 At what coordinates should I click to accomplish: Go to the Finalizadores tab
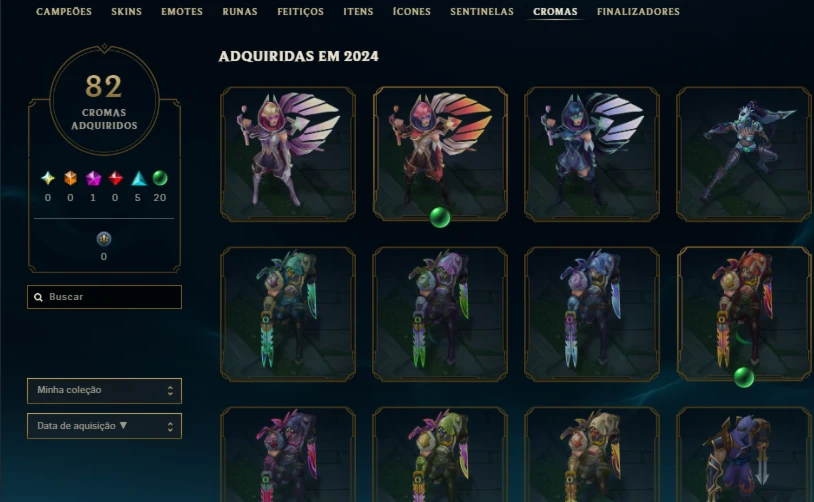(x=638, y=11)
